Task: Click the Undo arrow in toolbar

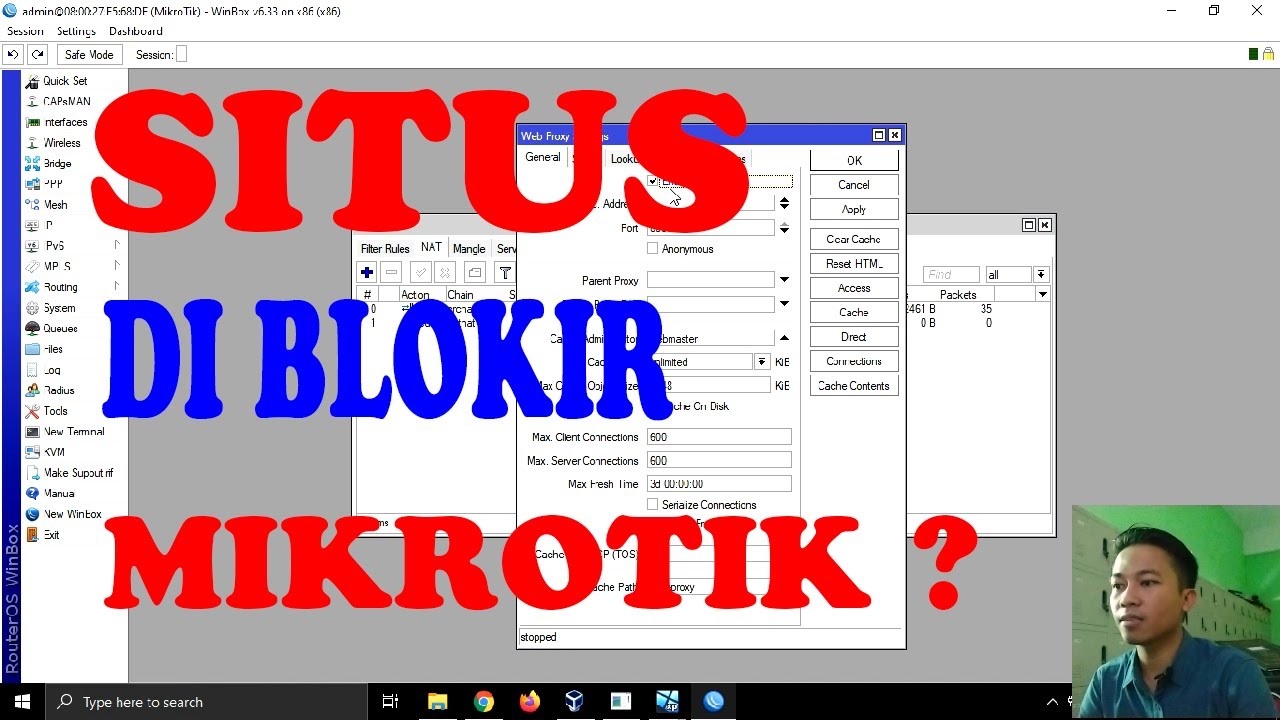Action: tap(13, 54)
